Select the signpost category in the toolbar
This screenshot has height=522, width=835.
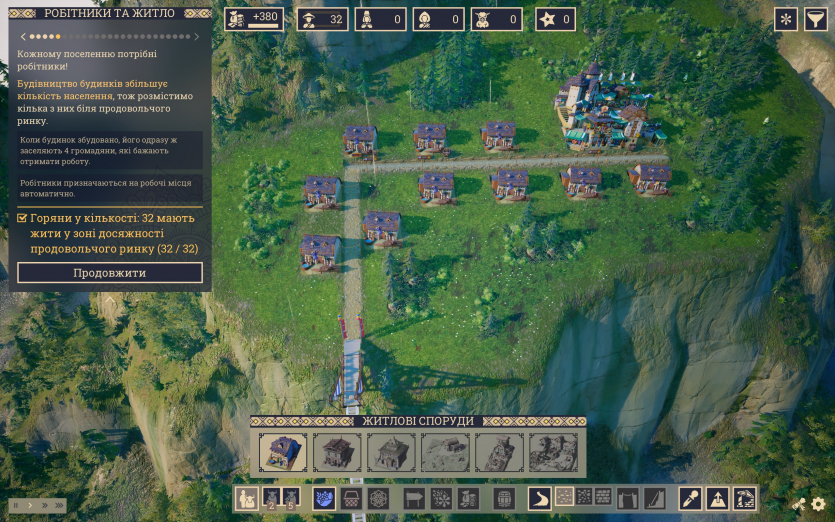click(412, 498)
